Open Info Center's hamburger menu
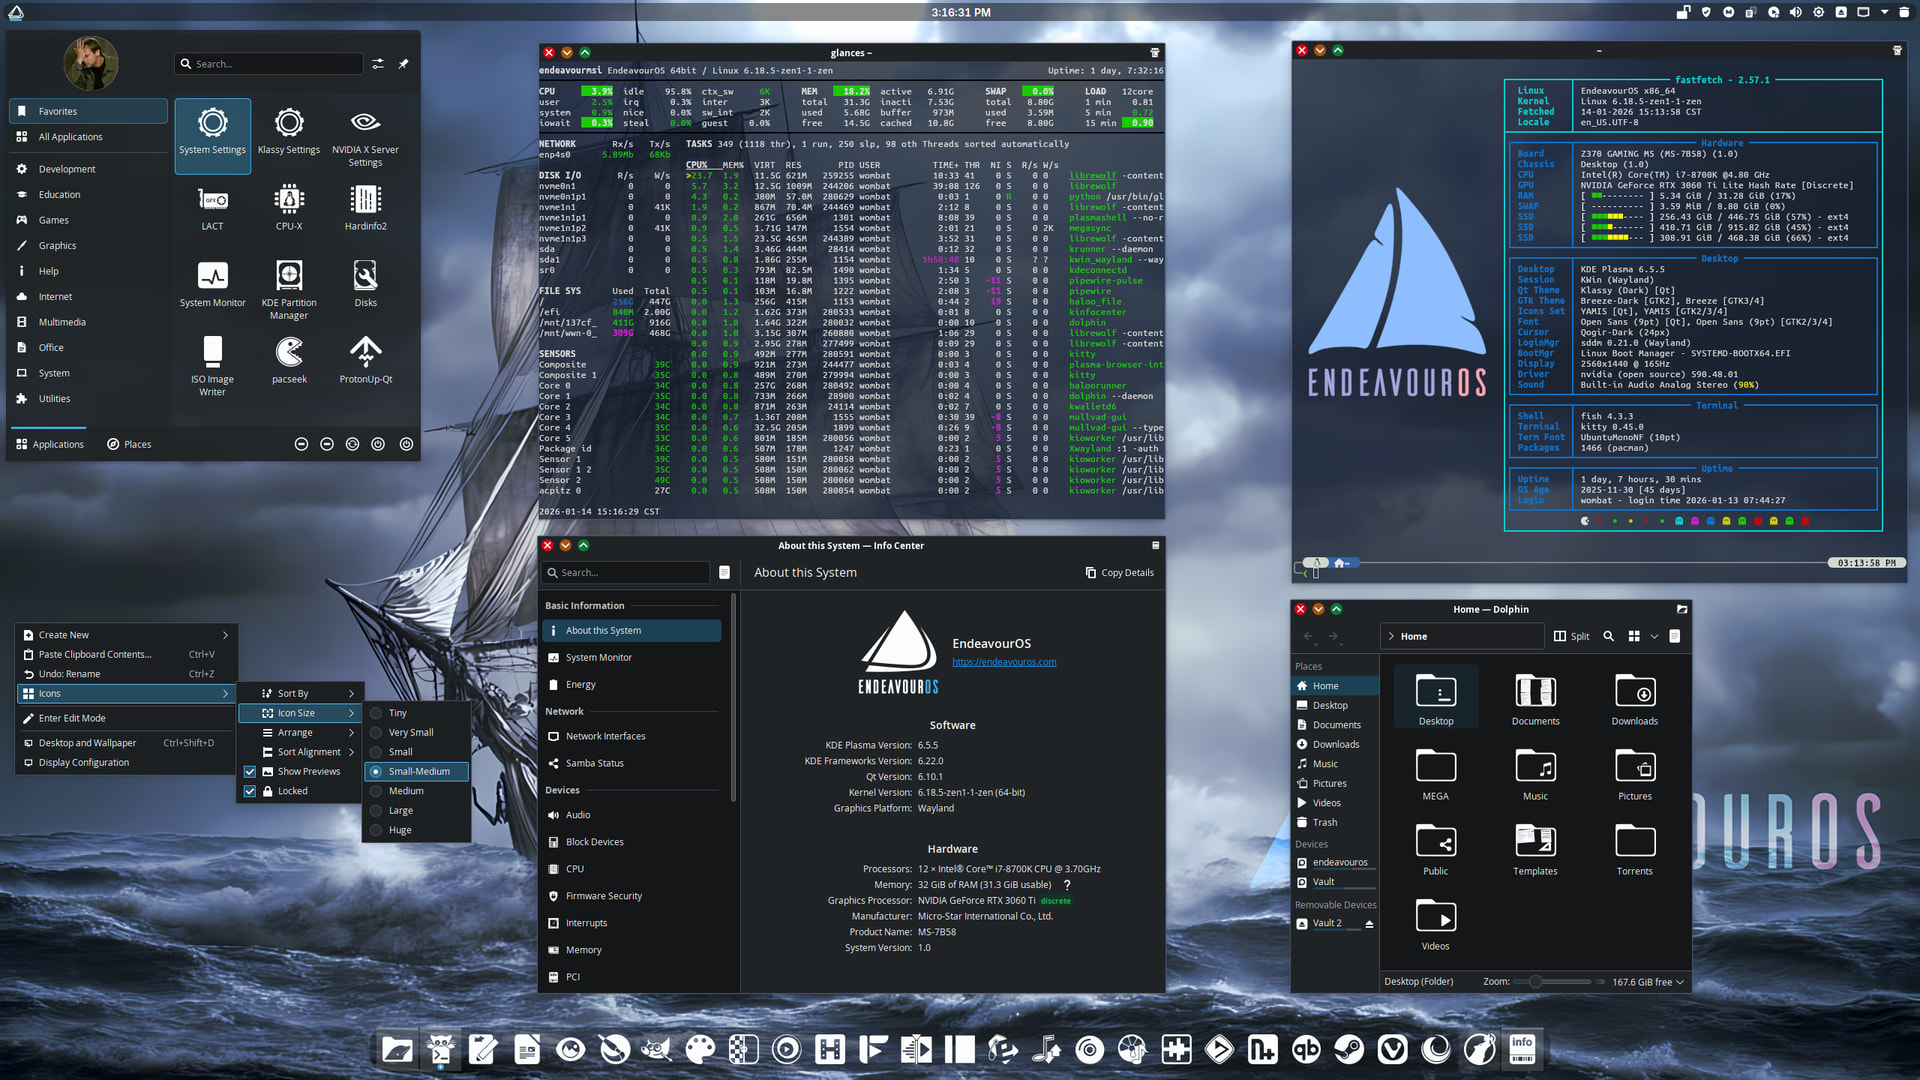Screen dimensions: 1920x1080 (x=724, y=573)
